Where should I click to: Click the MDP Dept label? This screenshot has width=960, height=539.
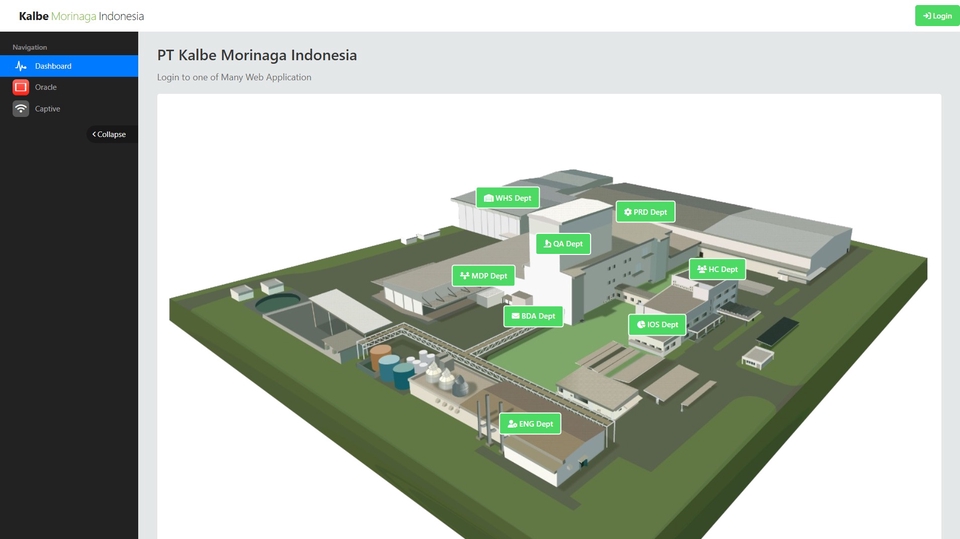tap(483, 276)
